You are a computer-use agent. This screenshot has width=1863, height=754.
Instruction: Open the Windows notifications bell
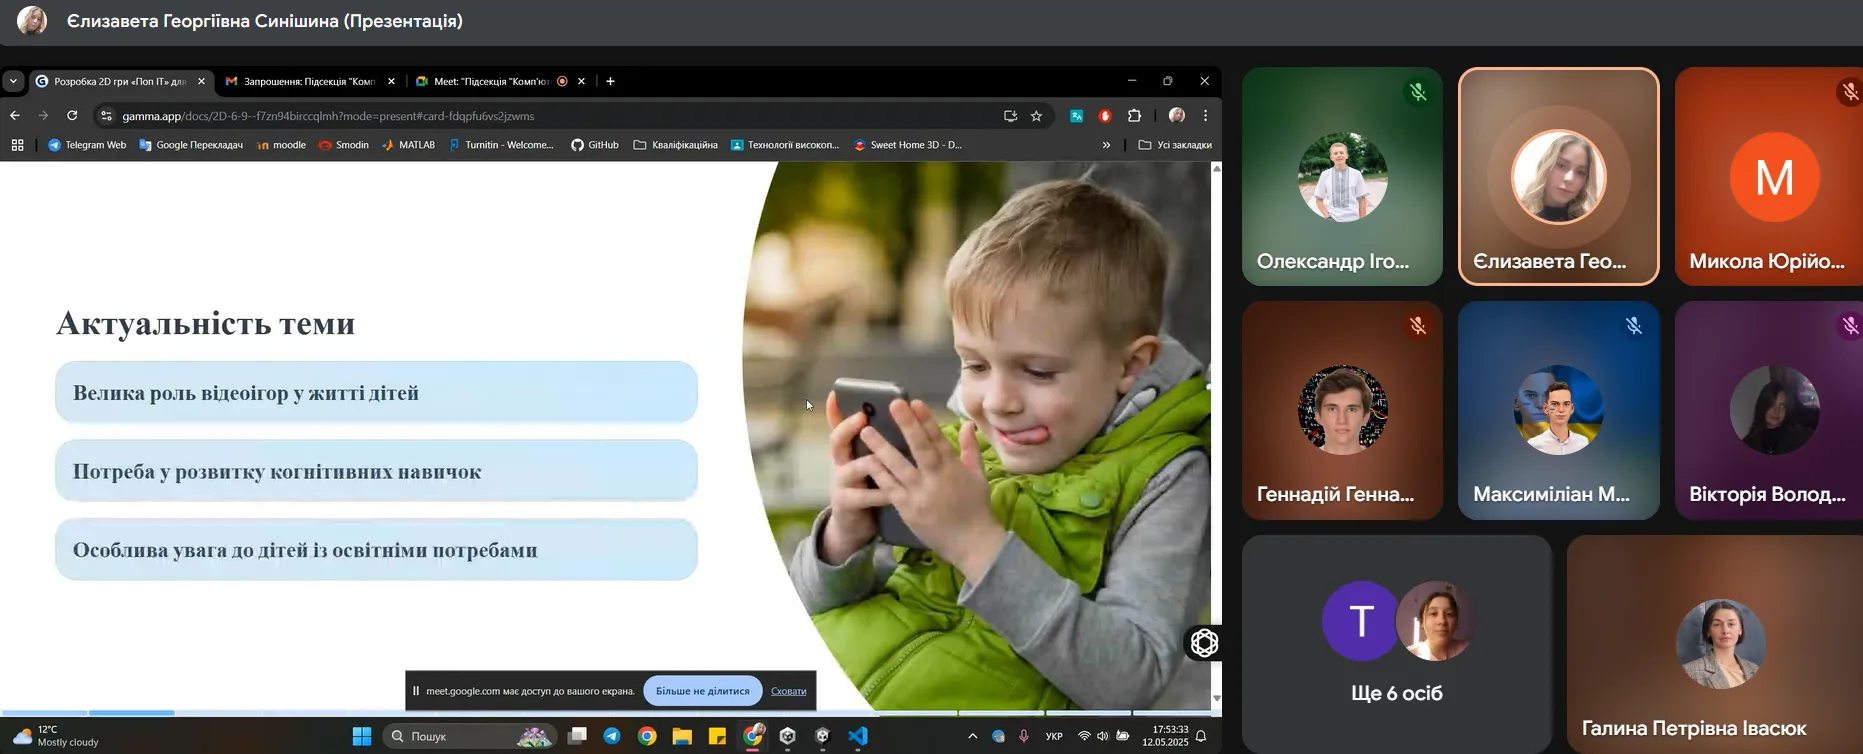(1201, 737)
